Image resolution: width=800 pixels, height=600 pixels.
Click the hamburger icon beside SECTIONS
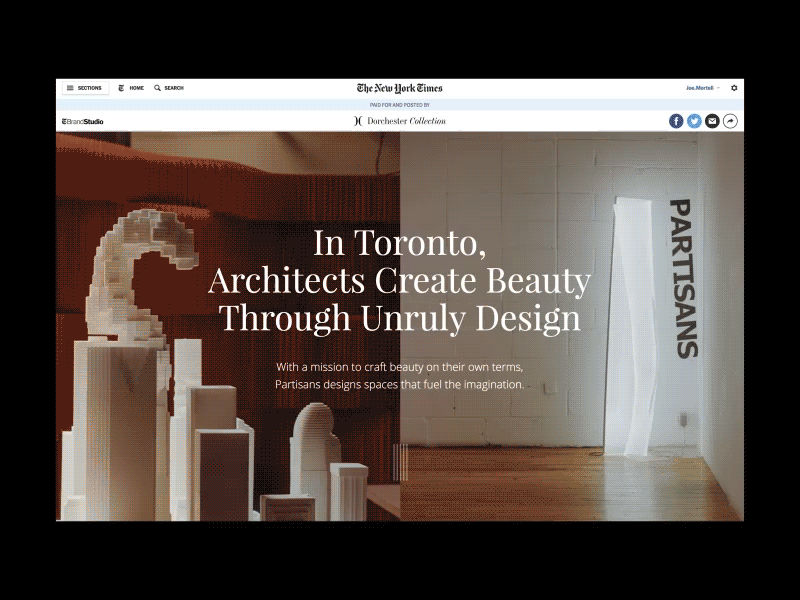coord(69,88)
